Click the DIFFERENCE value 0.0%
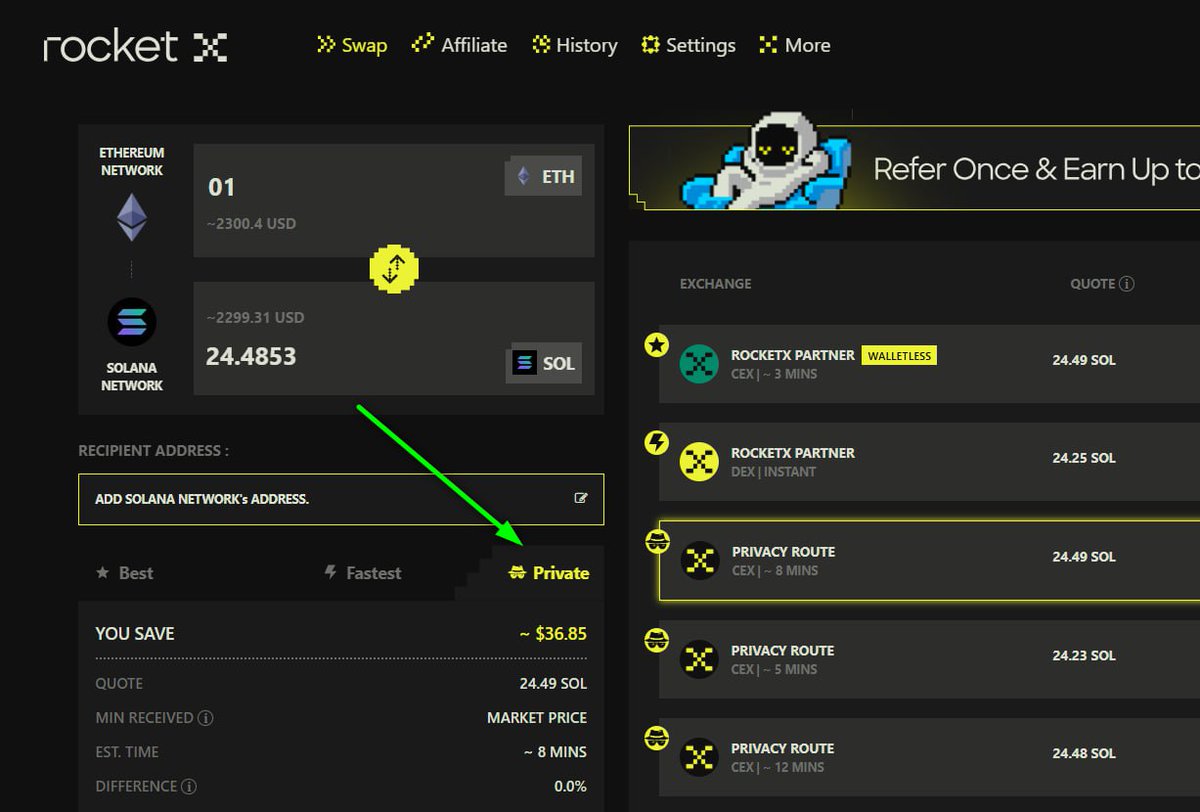The height and width of the screenshot is (812, 1200). coord(570,787)
